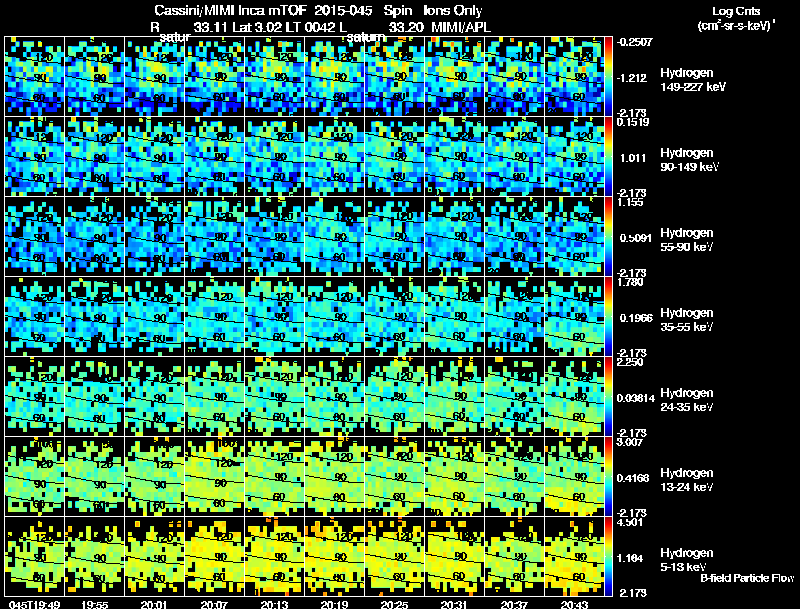800x609 pixels.
Task: Click the 0.1966 color scale value
Action: 636,318
